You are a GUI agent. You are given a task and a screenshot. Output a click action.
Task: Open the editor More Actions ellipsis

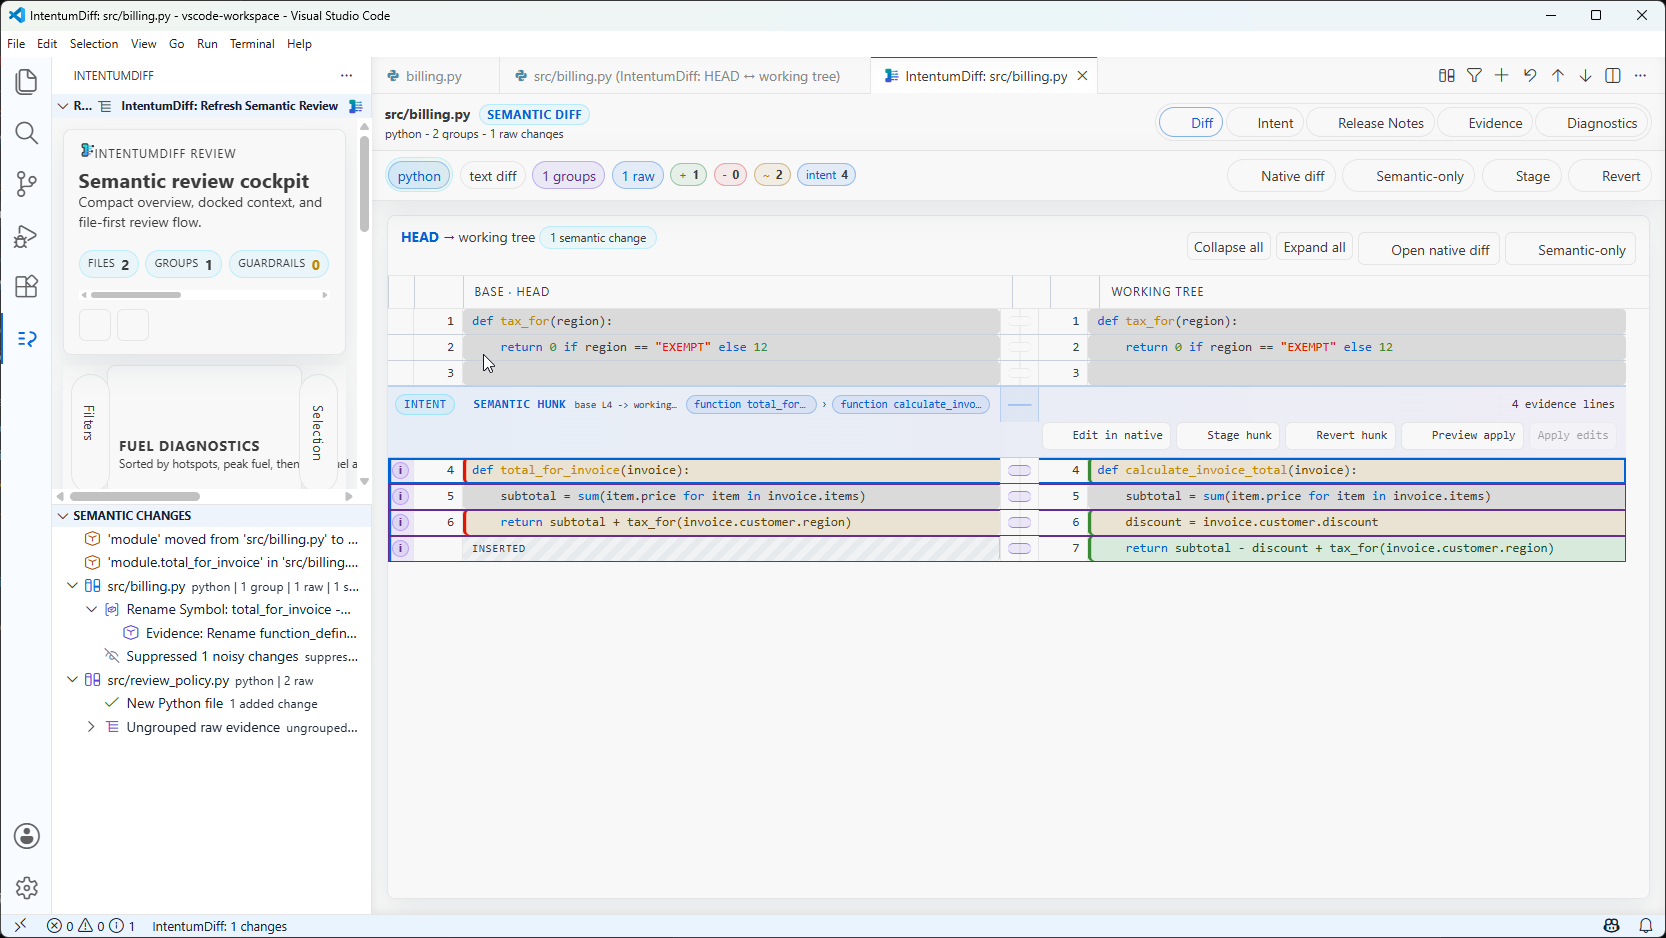click(1640, 76)
